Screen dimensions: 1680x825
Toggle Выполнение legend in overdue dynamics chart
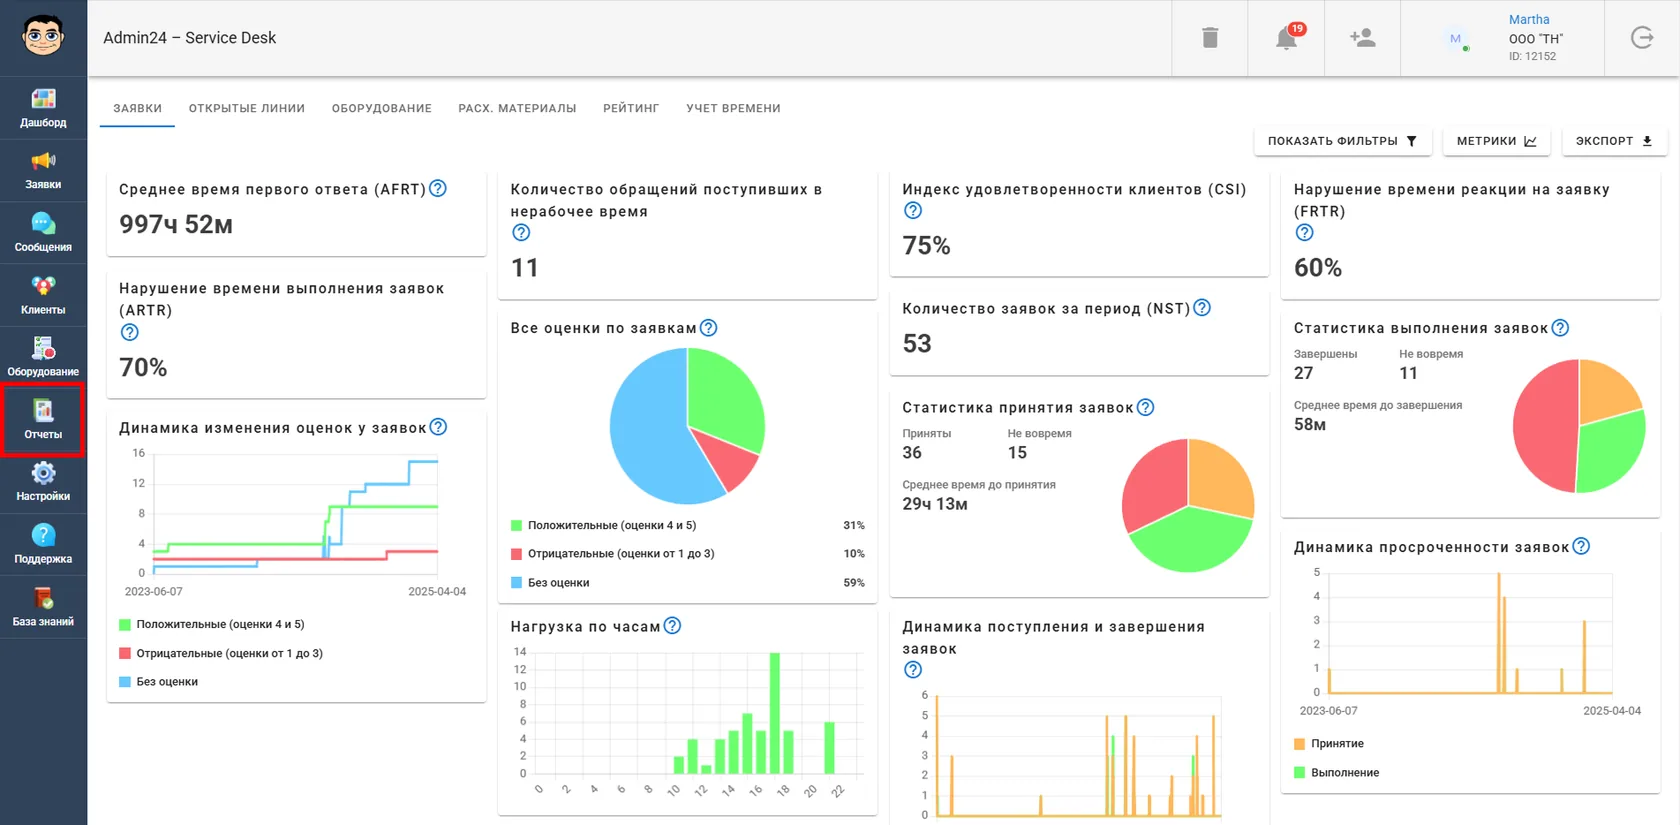pyautogui.click(x=1337, y=772)
